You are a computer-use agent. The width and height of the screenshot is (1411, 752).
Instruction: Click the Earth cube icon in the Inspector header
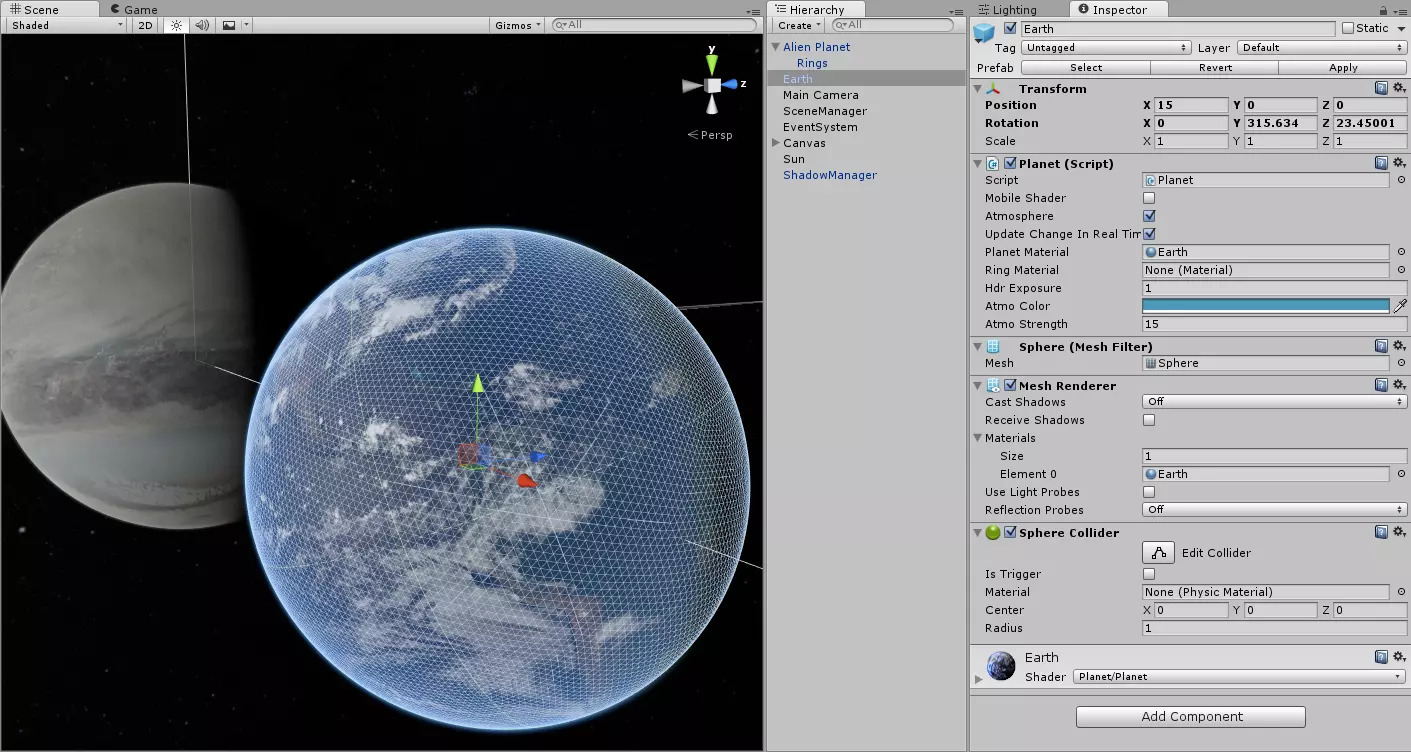984,31
